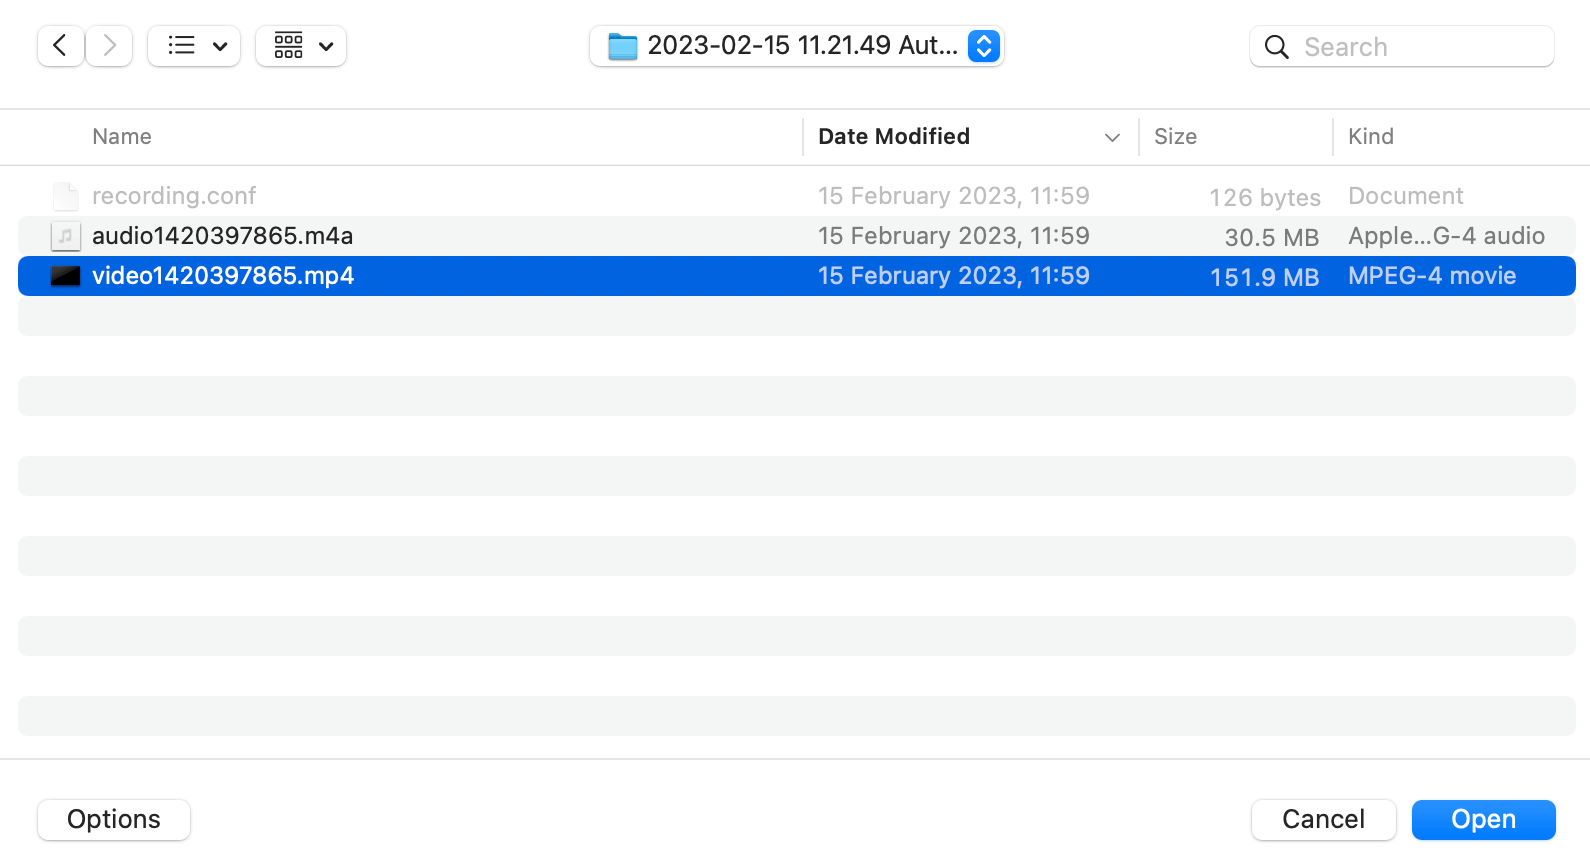
Task: Toggle the Date Modified sort direction chevron
Action: [1112, 137]
